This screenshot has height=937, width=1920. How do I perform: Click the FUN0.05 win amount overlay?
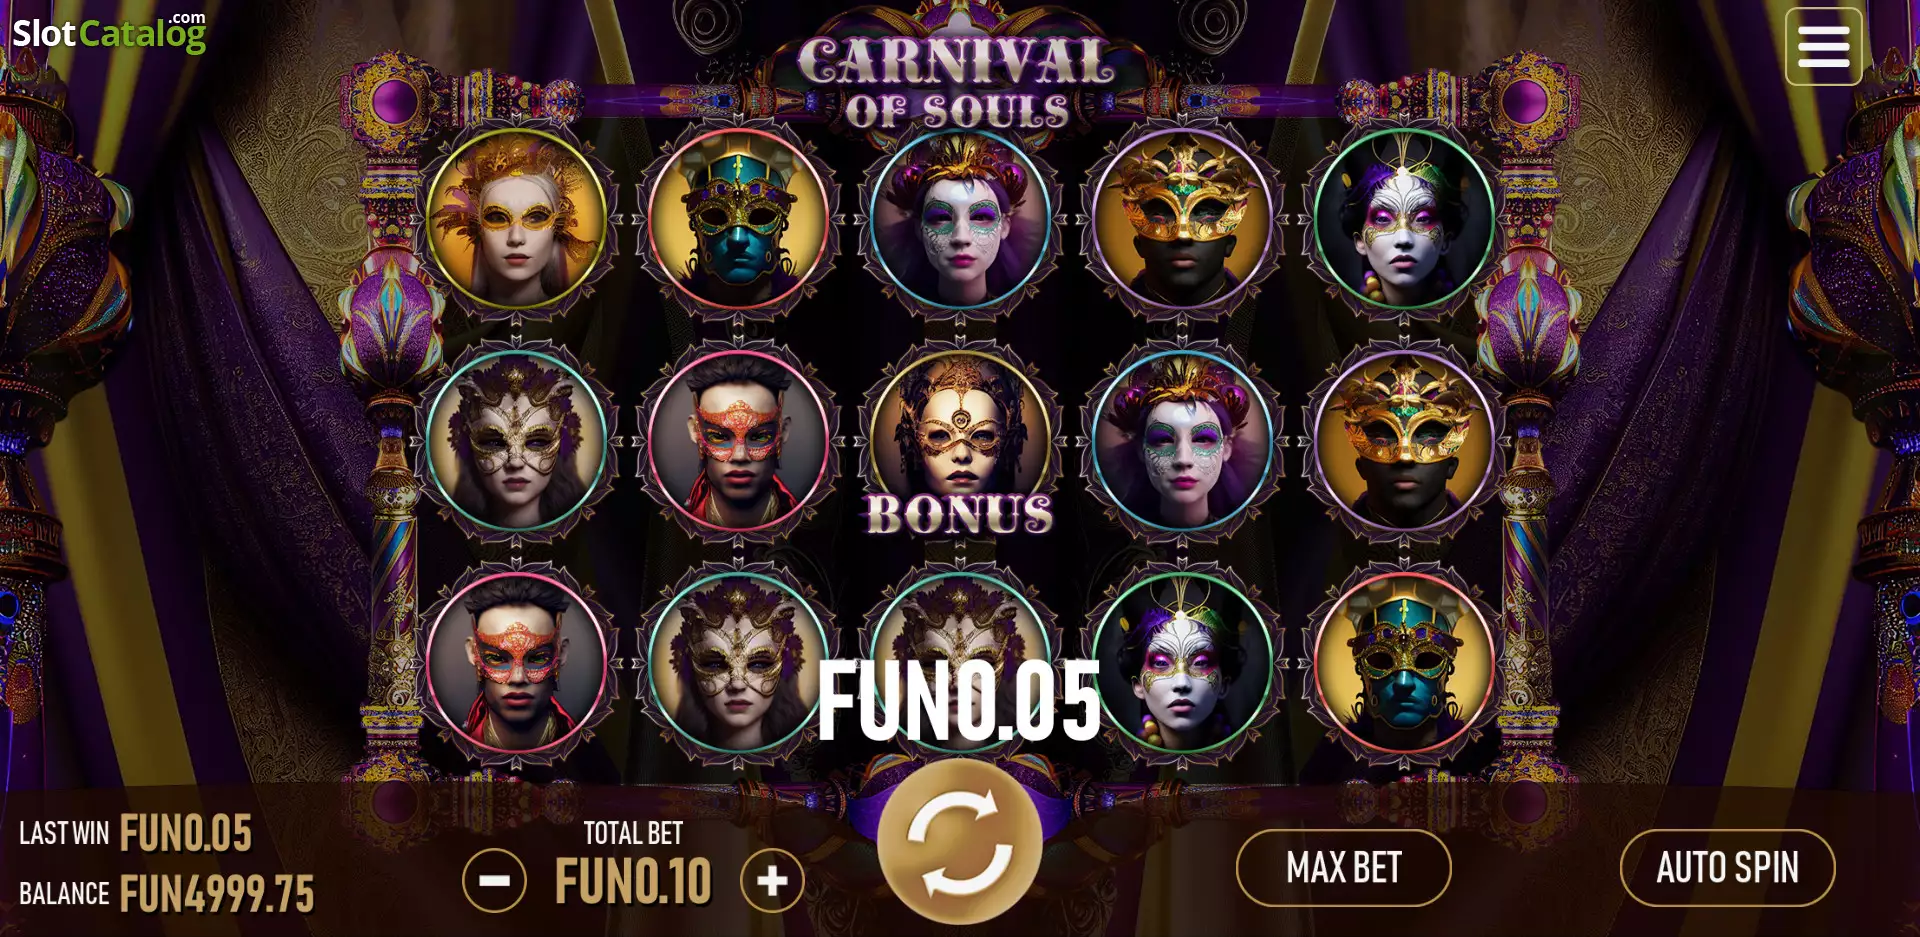[x=959, y=701]
